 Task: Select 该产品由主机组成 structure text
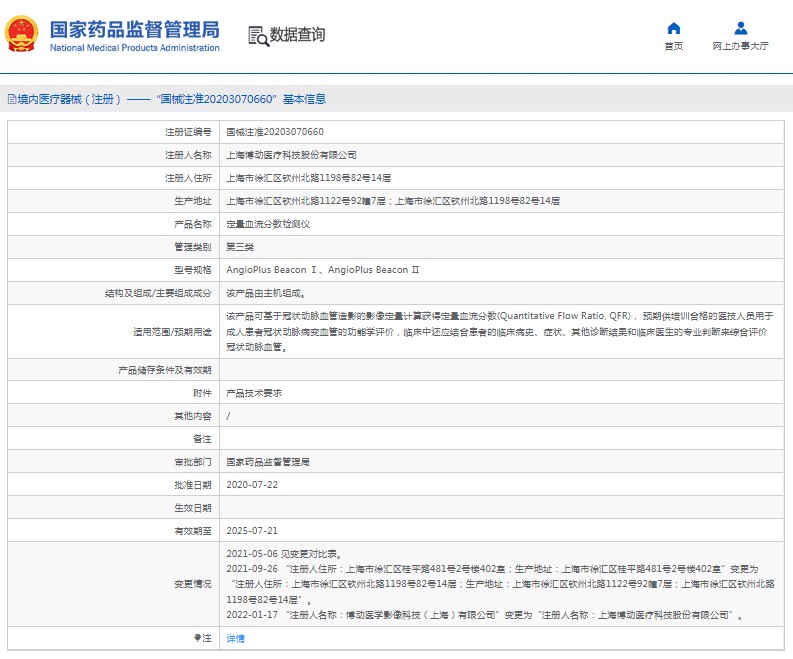coord(266,293)
